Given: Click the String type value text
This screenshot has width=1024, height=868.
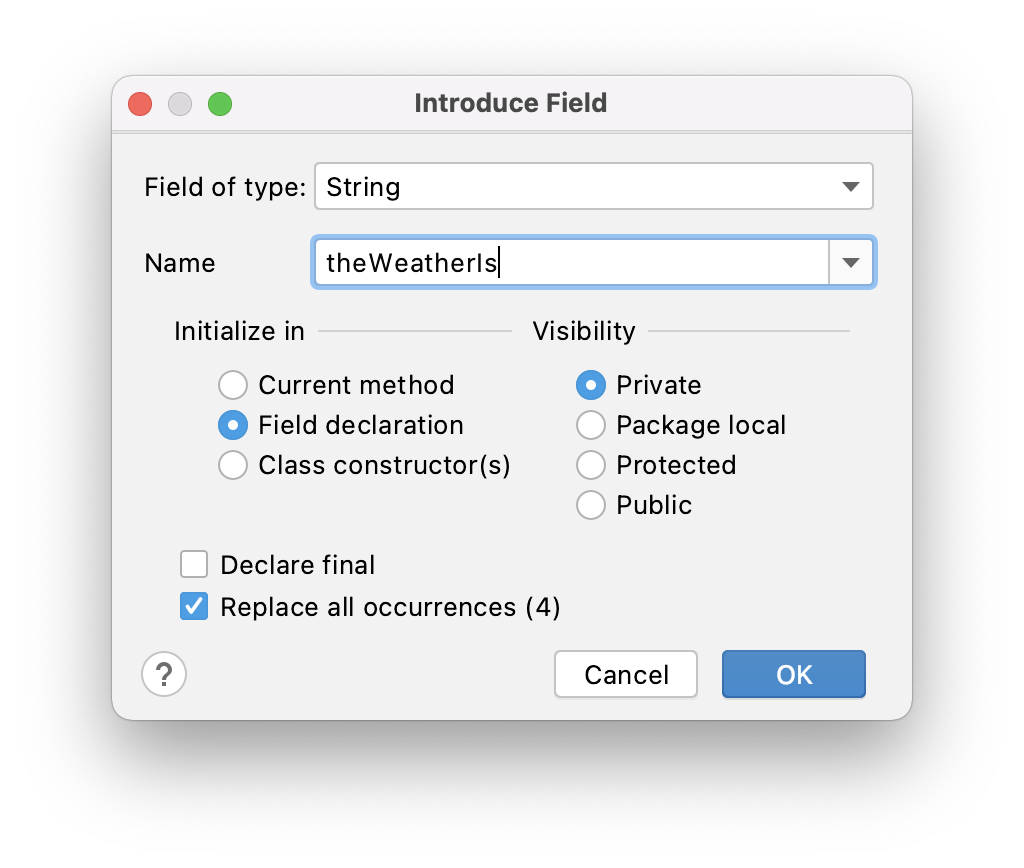Looking at the screenshot, I should [x=364, y=187].
